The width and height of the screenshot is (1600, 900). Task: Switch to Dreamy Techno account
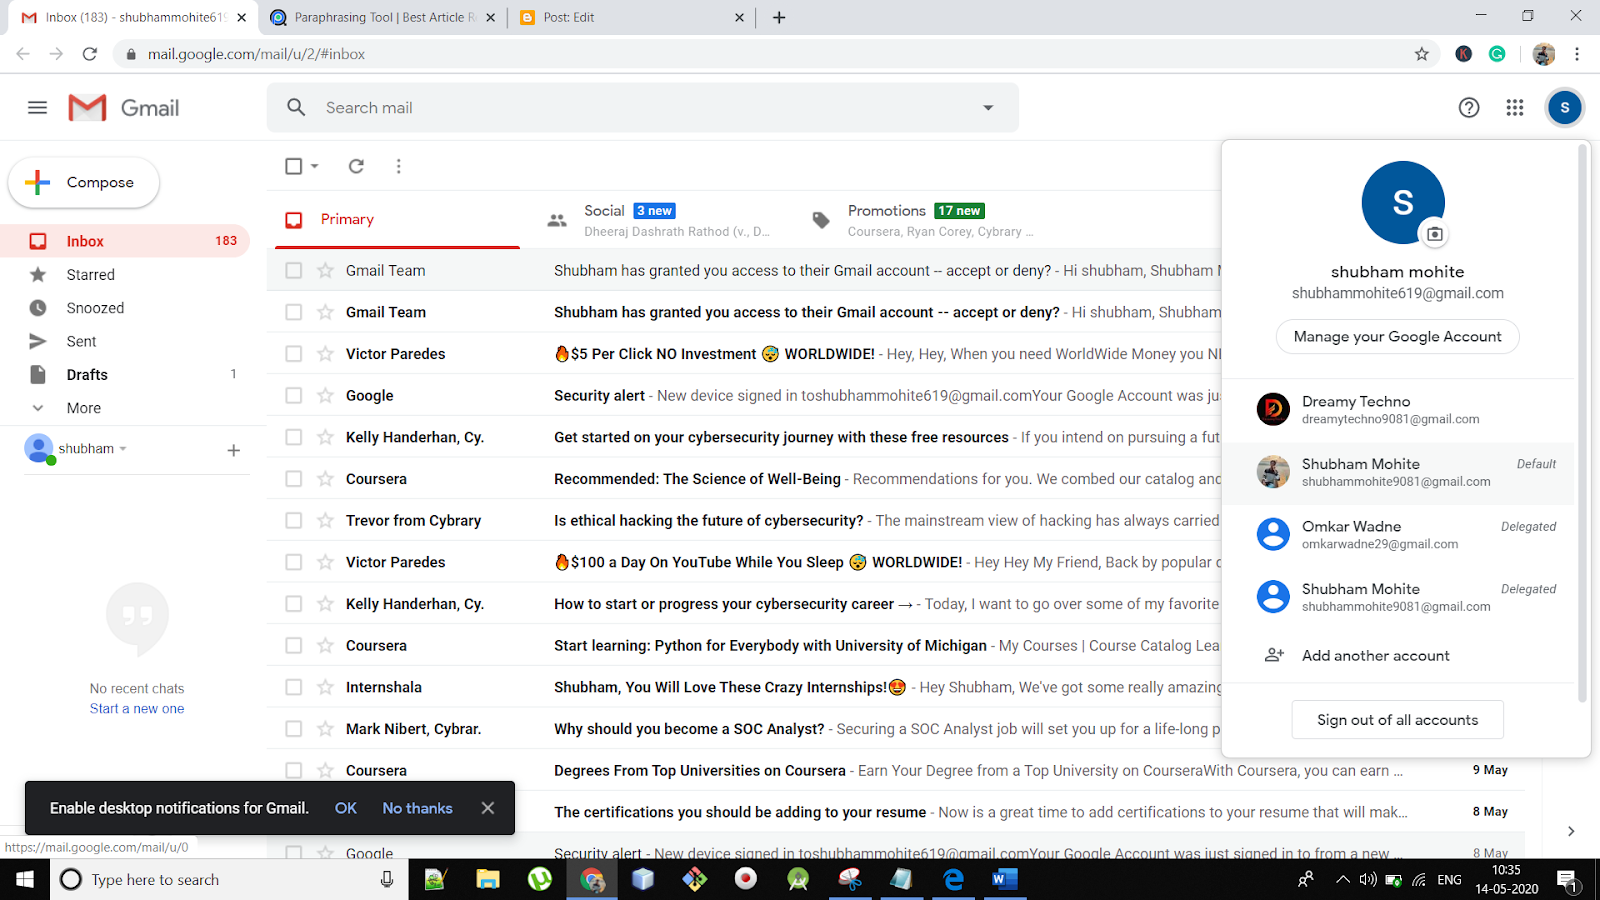point(1398,409)
